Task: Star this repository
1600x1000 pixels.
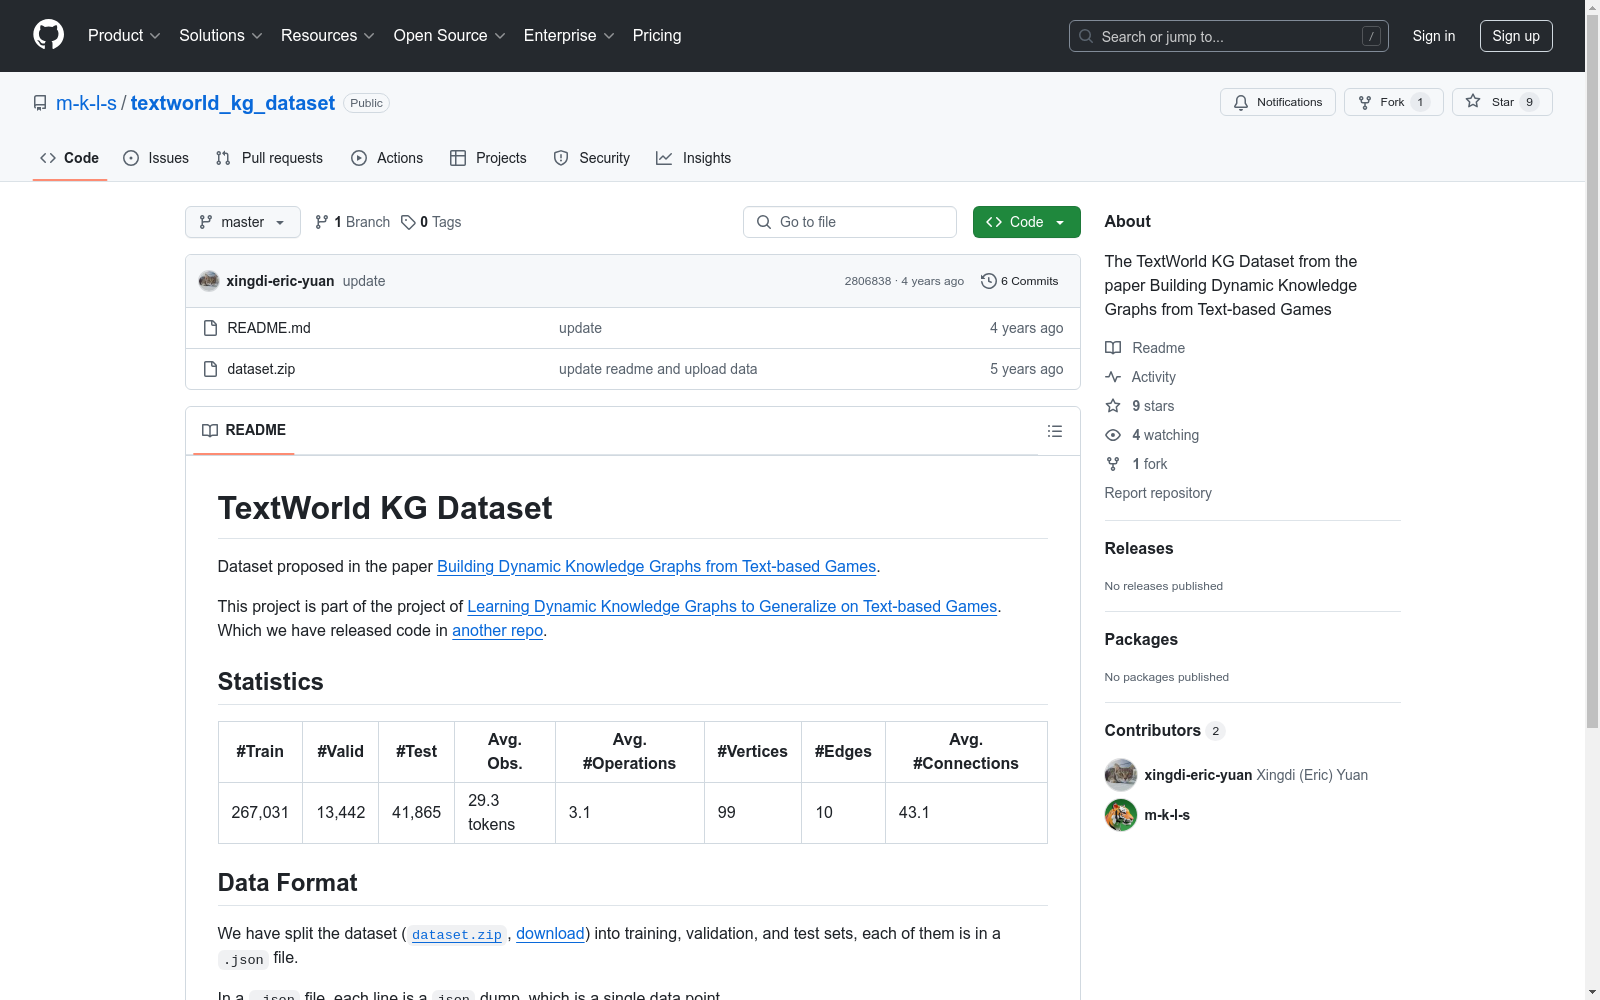Action: (1502, 102)
